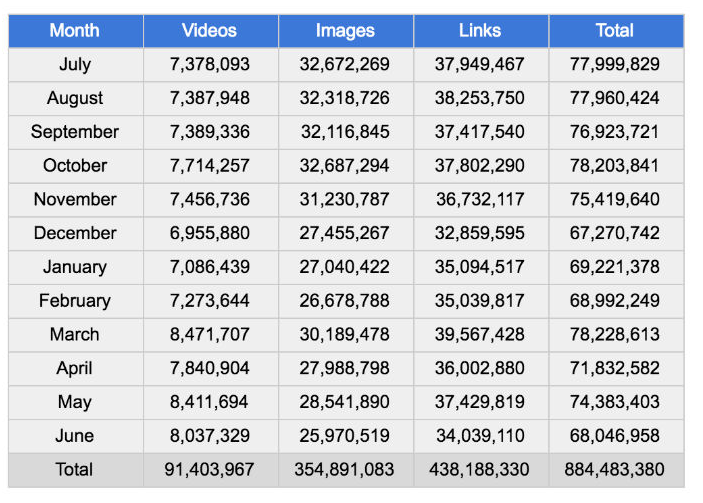The width and height of the screenshot is (703, 503).
Task: Click January videos cell 7,086,439
Action: [210, 267]
